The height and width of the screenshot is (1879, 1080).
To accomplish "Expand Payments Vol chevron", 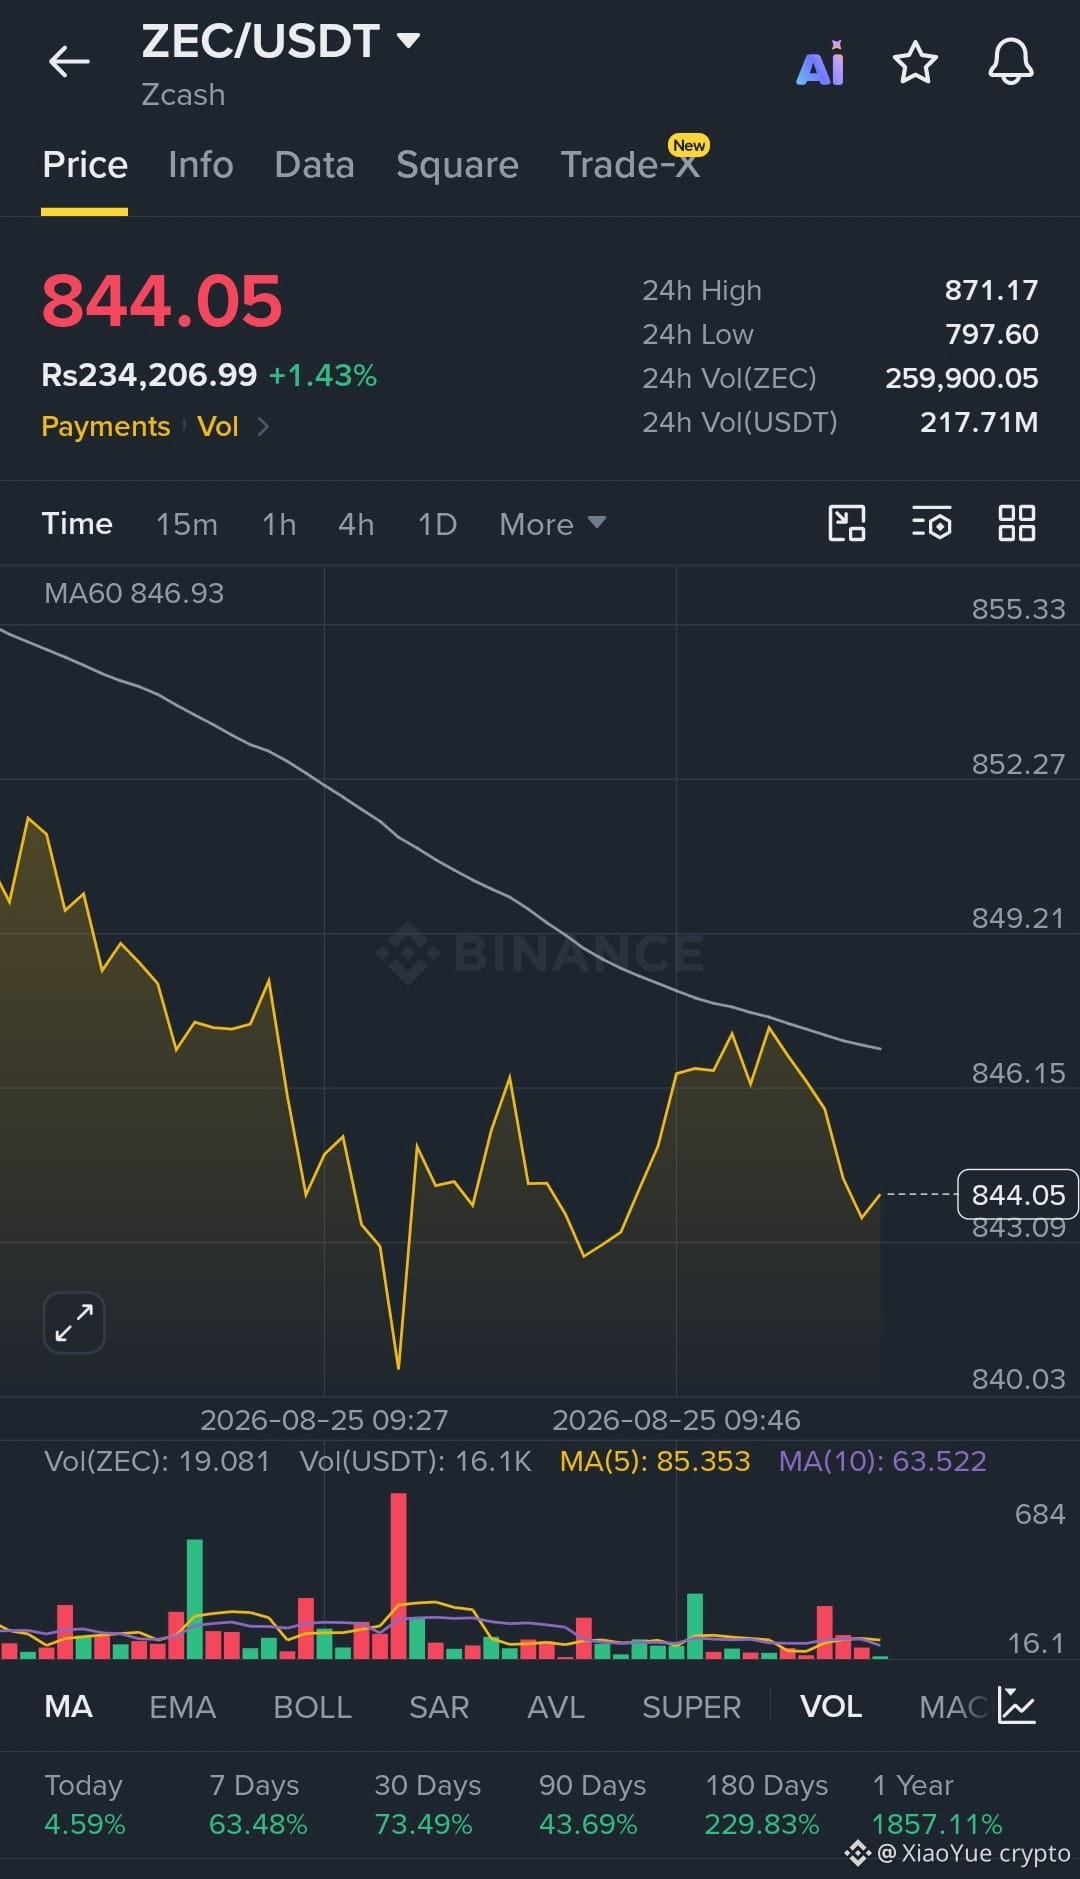I will tap(263, 426).
